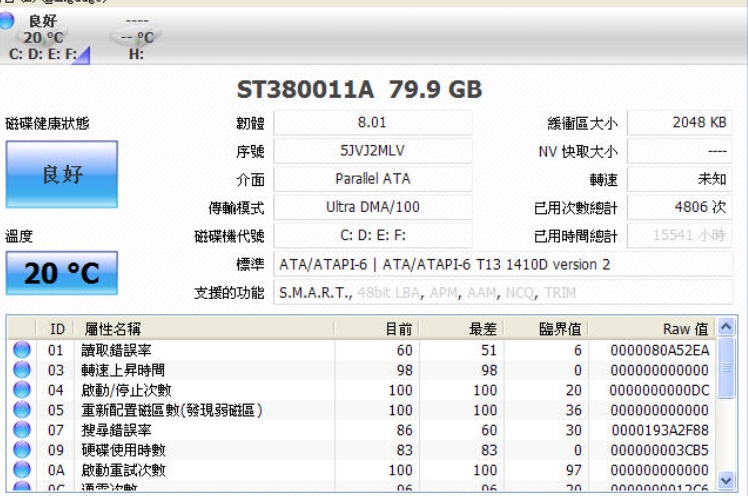Screen dimensions: 748x496
Task: Select the 啟動/停止次數 attribute row
Action: coord(362,390)
